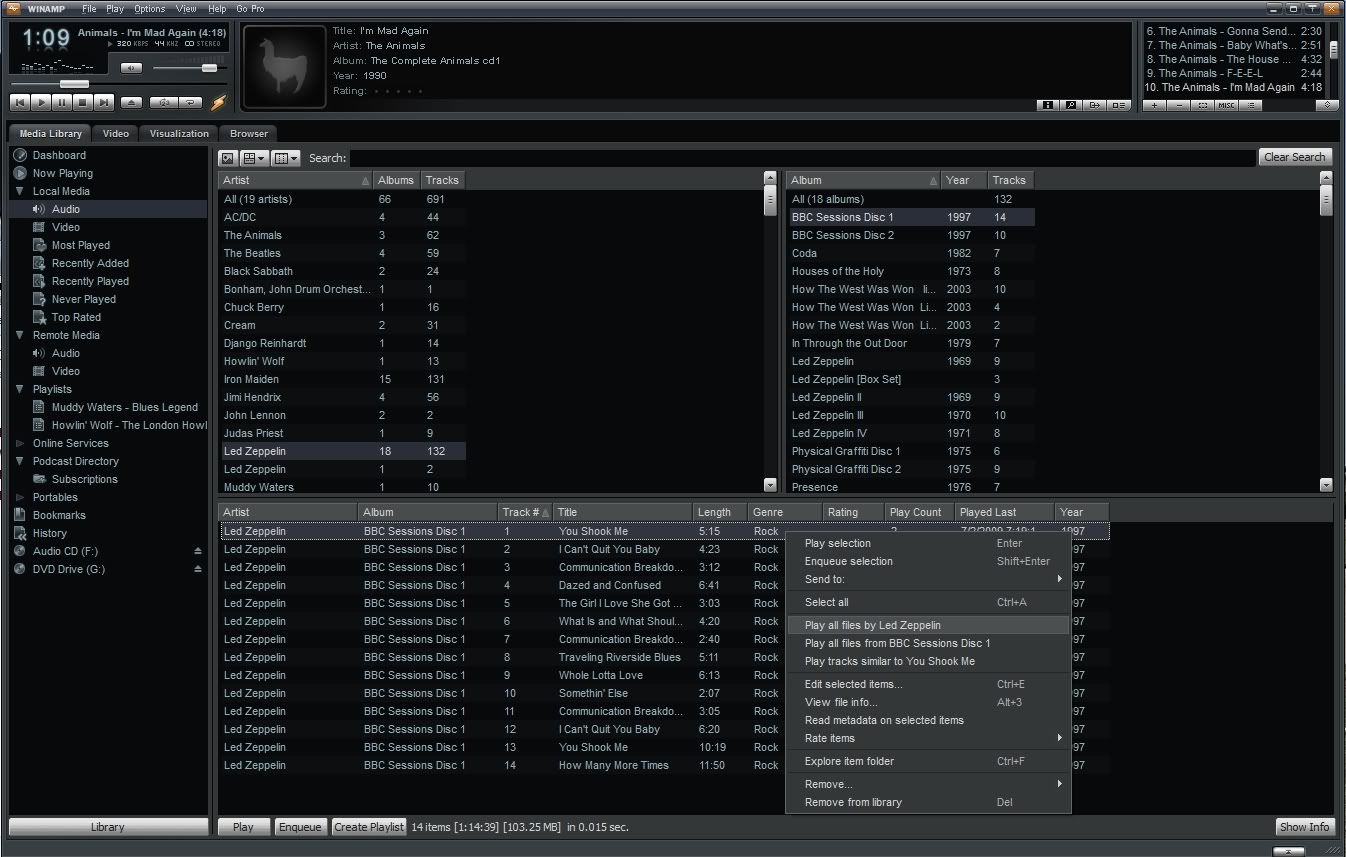Select the Top Rated view

point(76,317)
